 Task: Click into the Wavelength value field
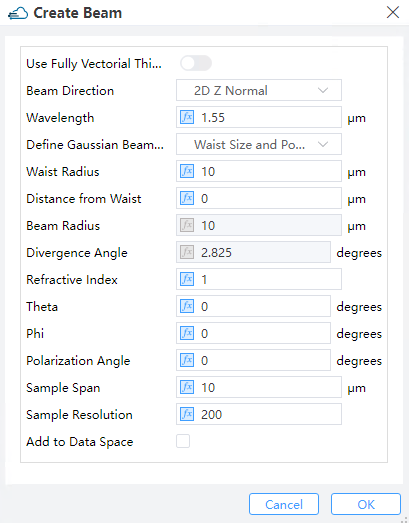(259, 117)
